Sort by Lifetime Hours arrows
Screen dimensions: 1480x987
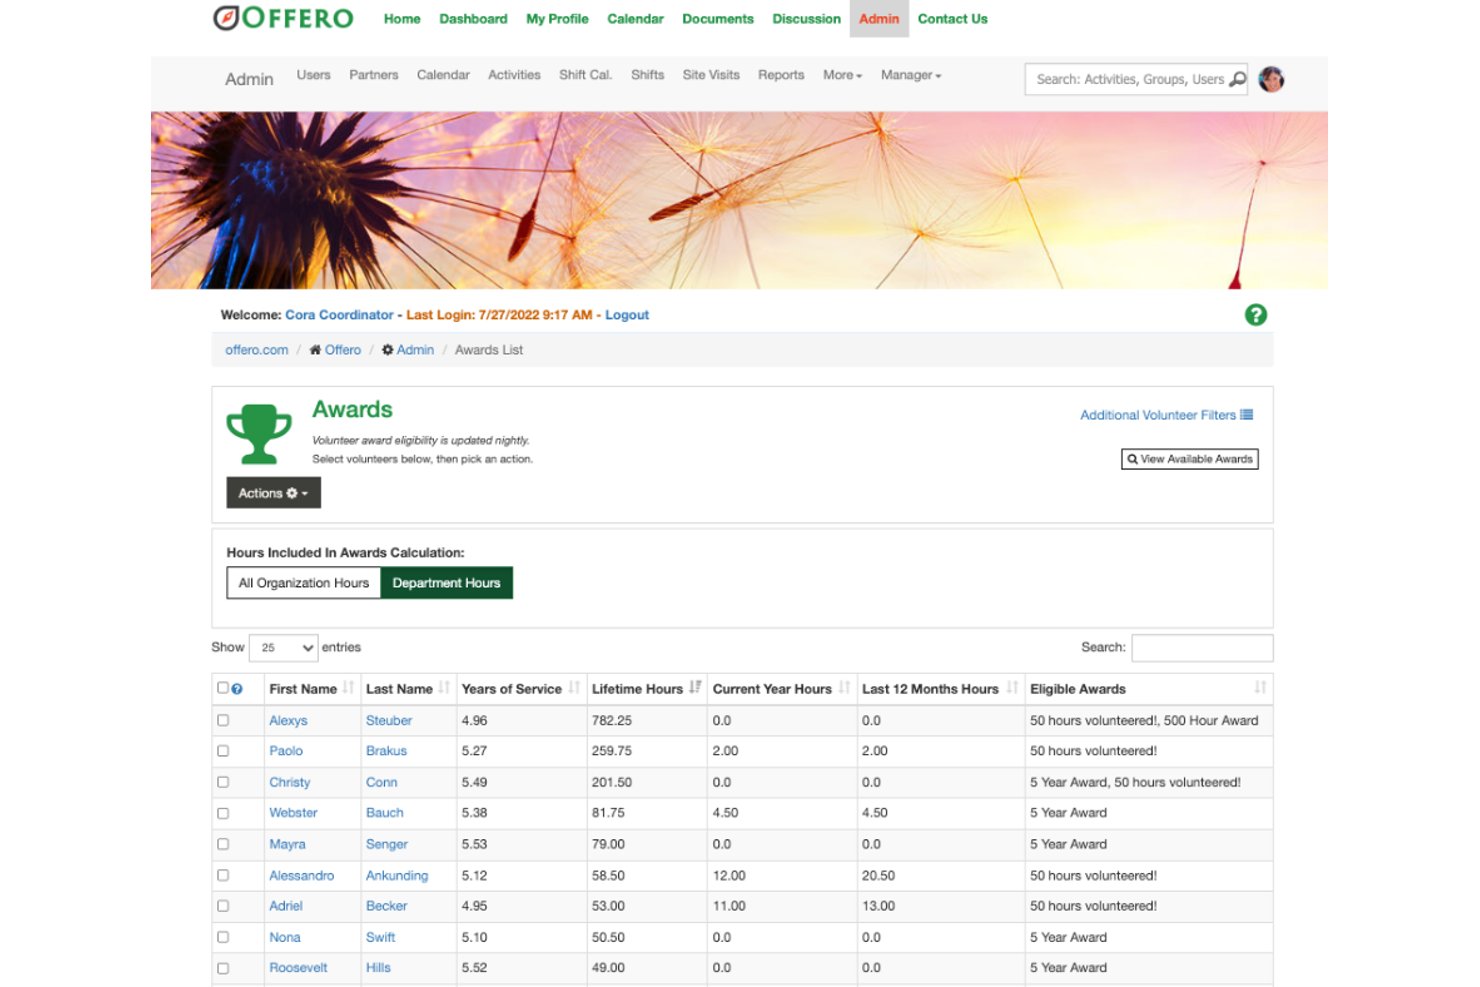click(x=695, y=688)
